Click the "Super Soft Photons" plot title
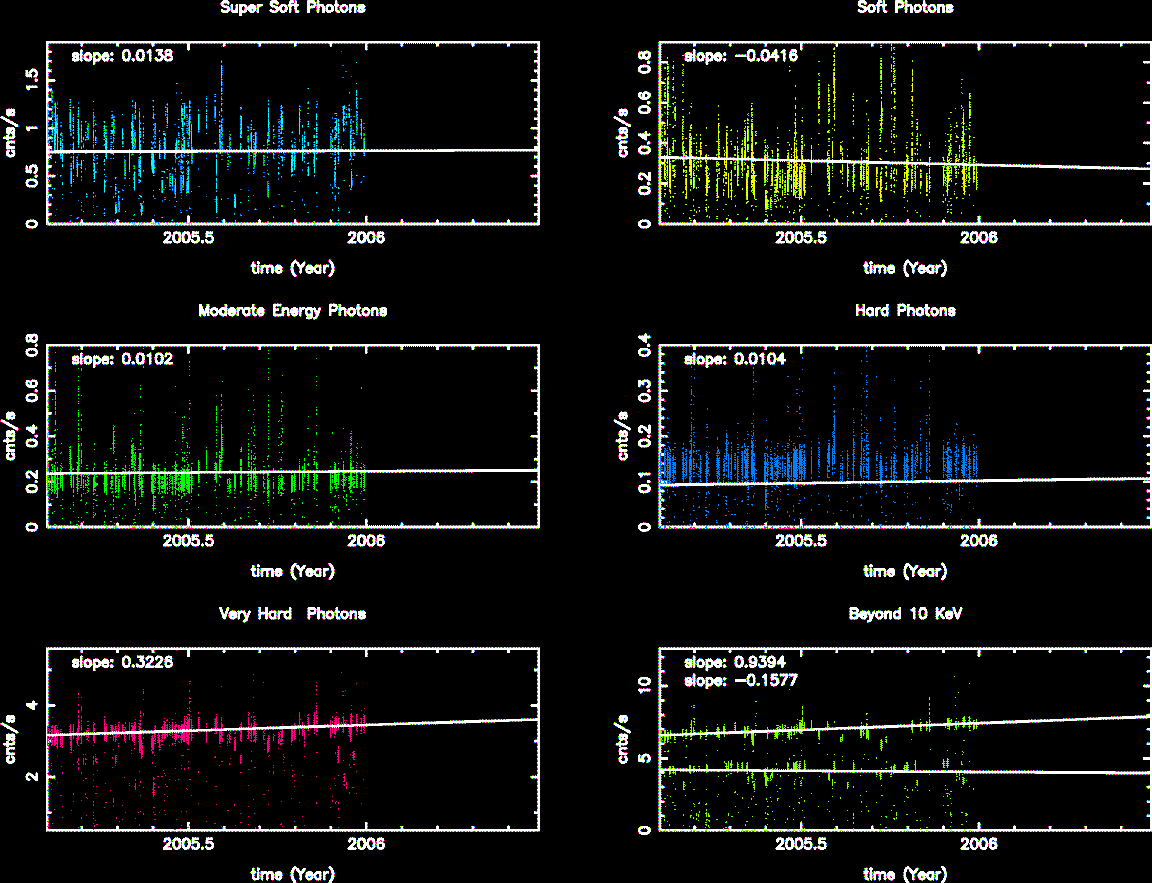 click(292, 8)
